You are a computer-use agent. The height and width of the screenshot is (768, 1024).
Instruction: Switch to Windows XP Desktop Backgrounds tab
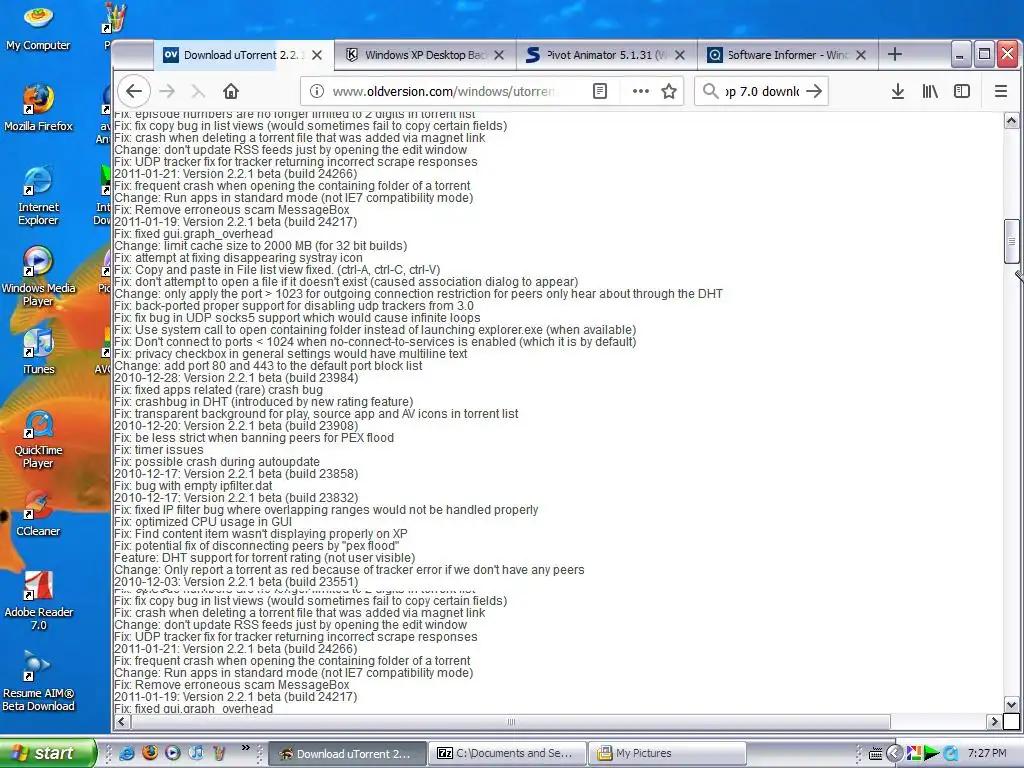424,55
